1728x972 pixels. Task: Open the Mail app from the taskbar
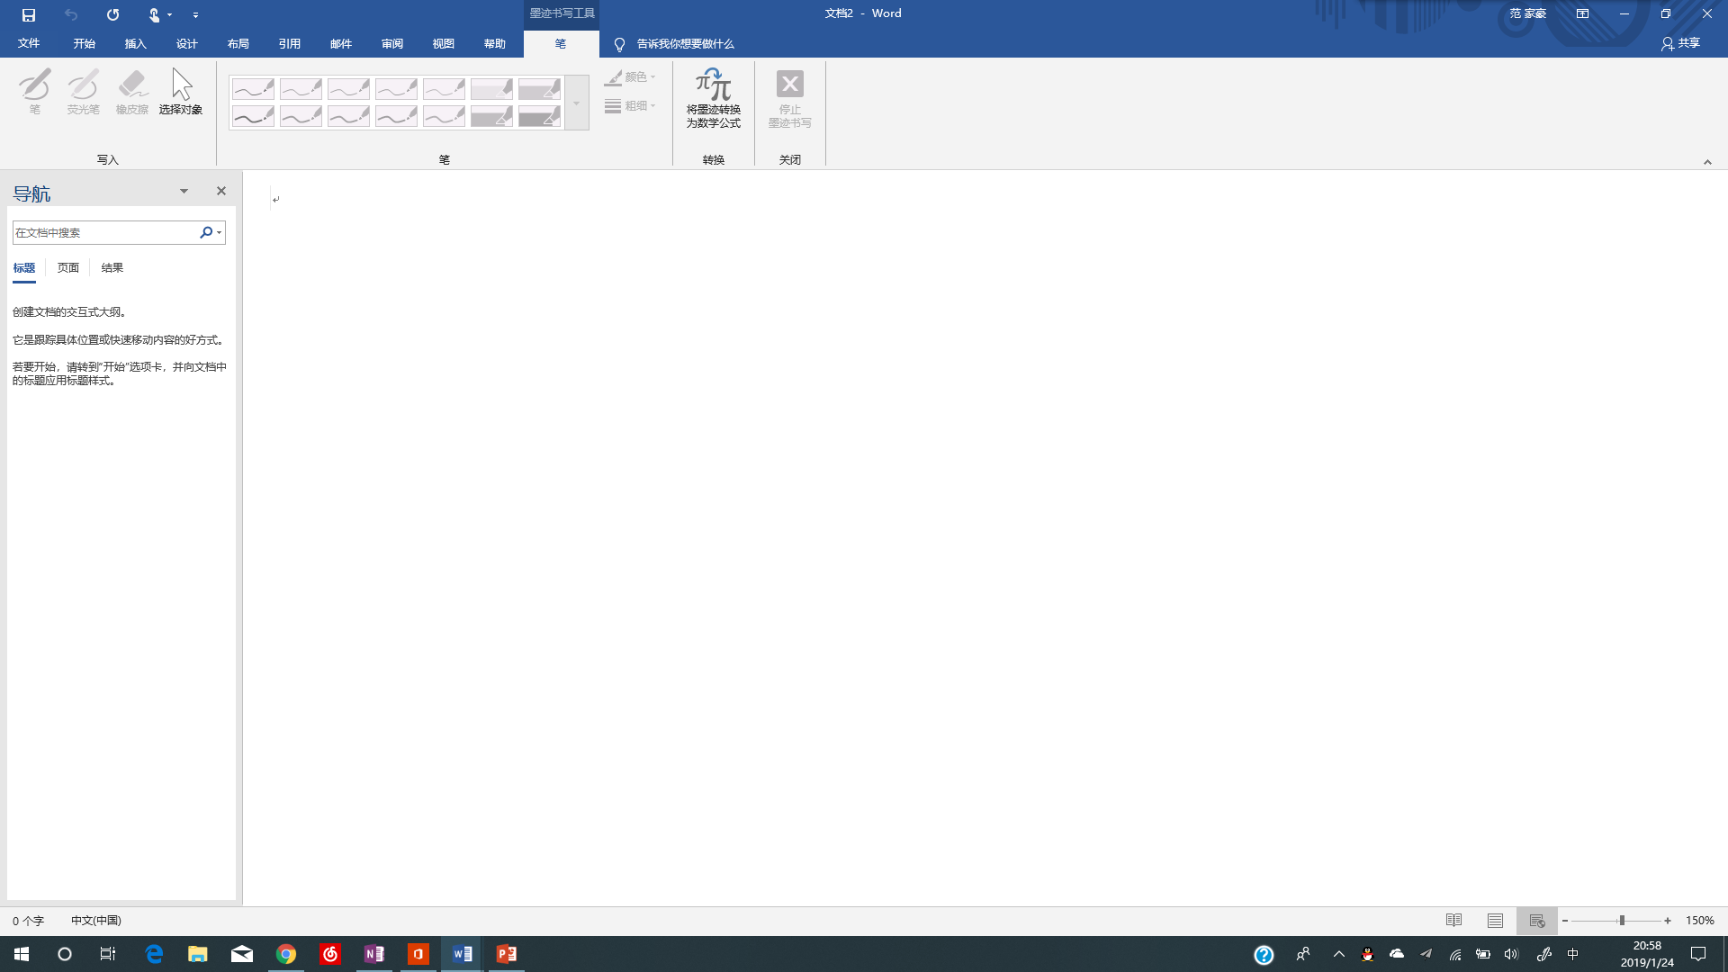click(242, 954)
